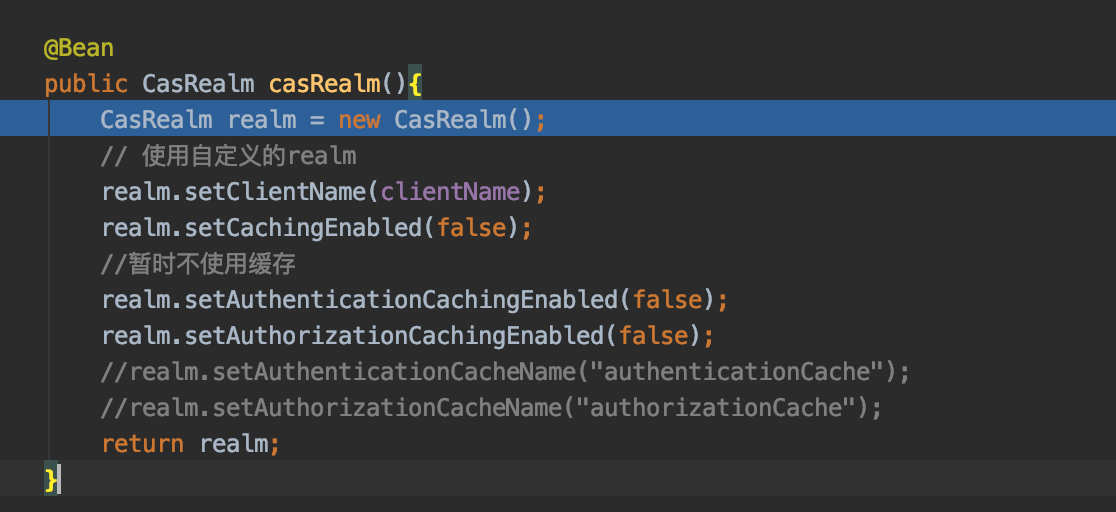This screenshot has height=512, width=1116.
Task: Place cursor on the public keyword
Action: 86,84
